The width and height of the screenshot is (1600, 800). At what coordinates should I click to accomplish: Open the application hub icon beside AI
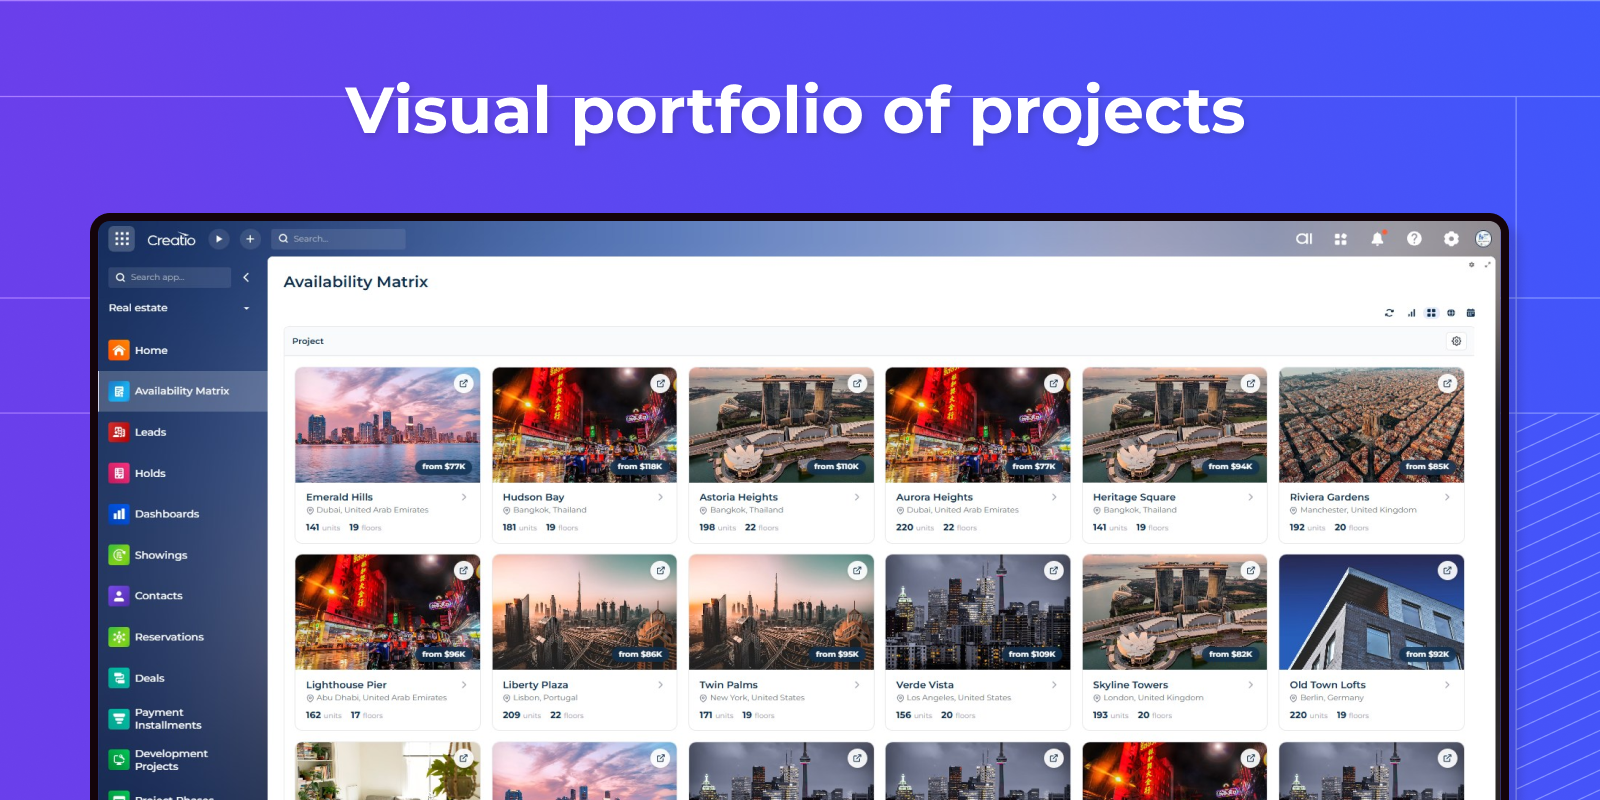pyautogui.click(x=1341, y=239)
